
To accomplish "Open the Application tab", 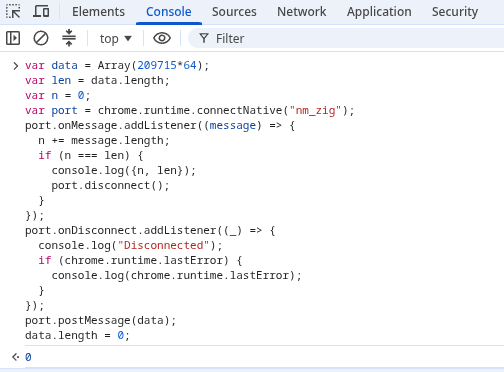I will click(379, 12).
